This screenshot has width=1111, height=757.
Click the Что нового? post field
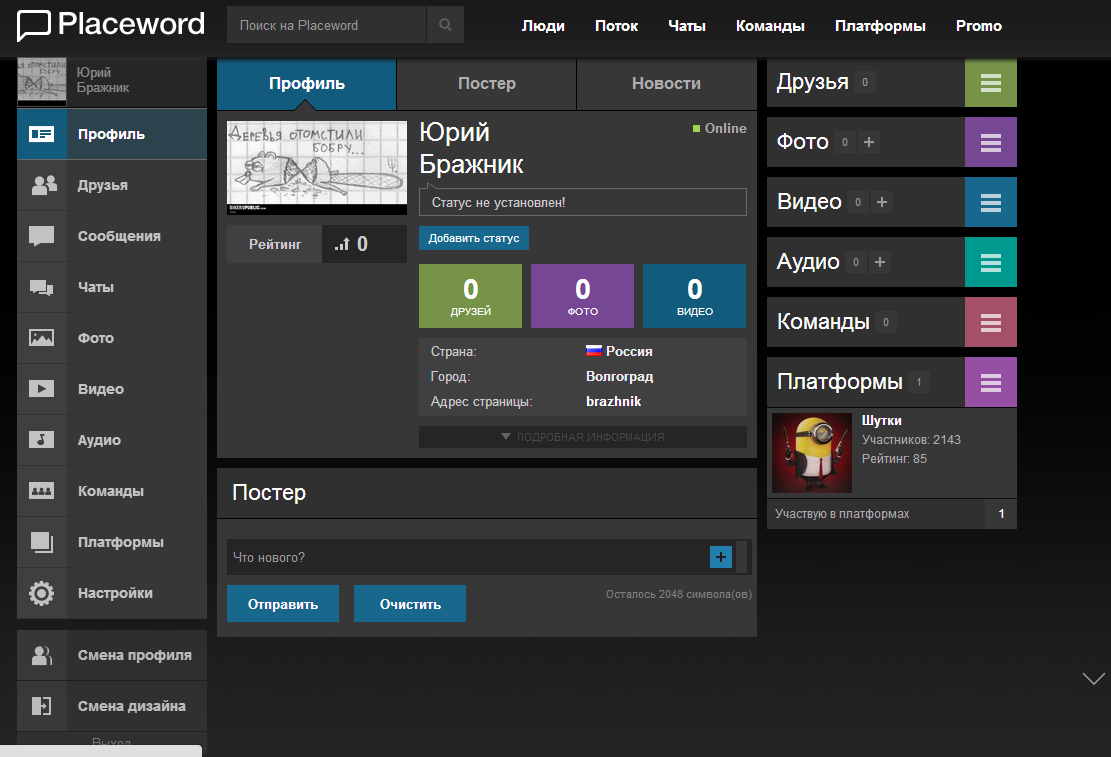(x=468, y=557)
